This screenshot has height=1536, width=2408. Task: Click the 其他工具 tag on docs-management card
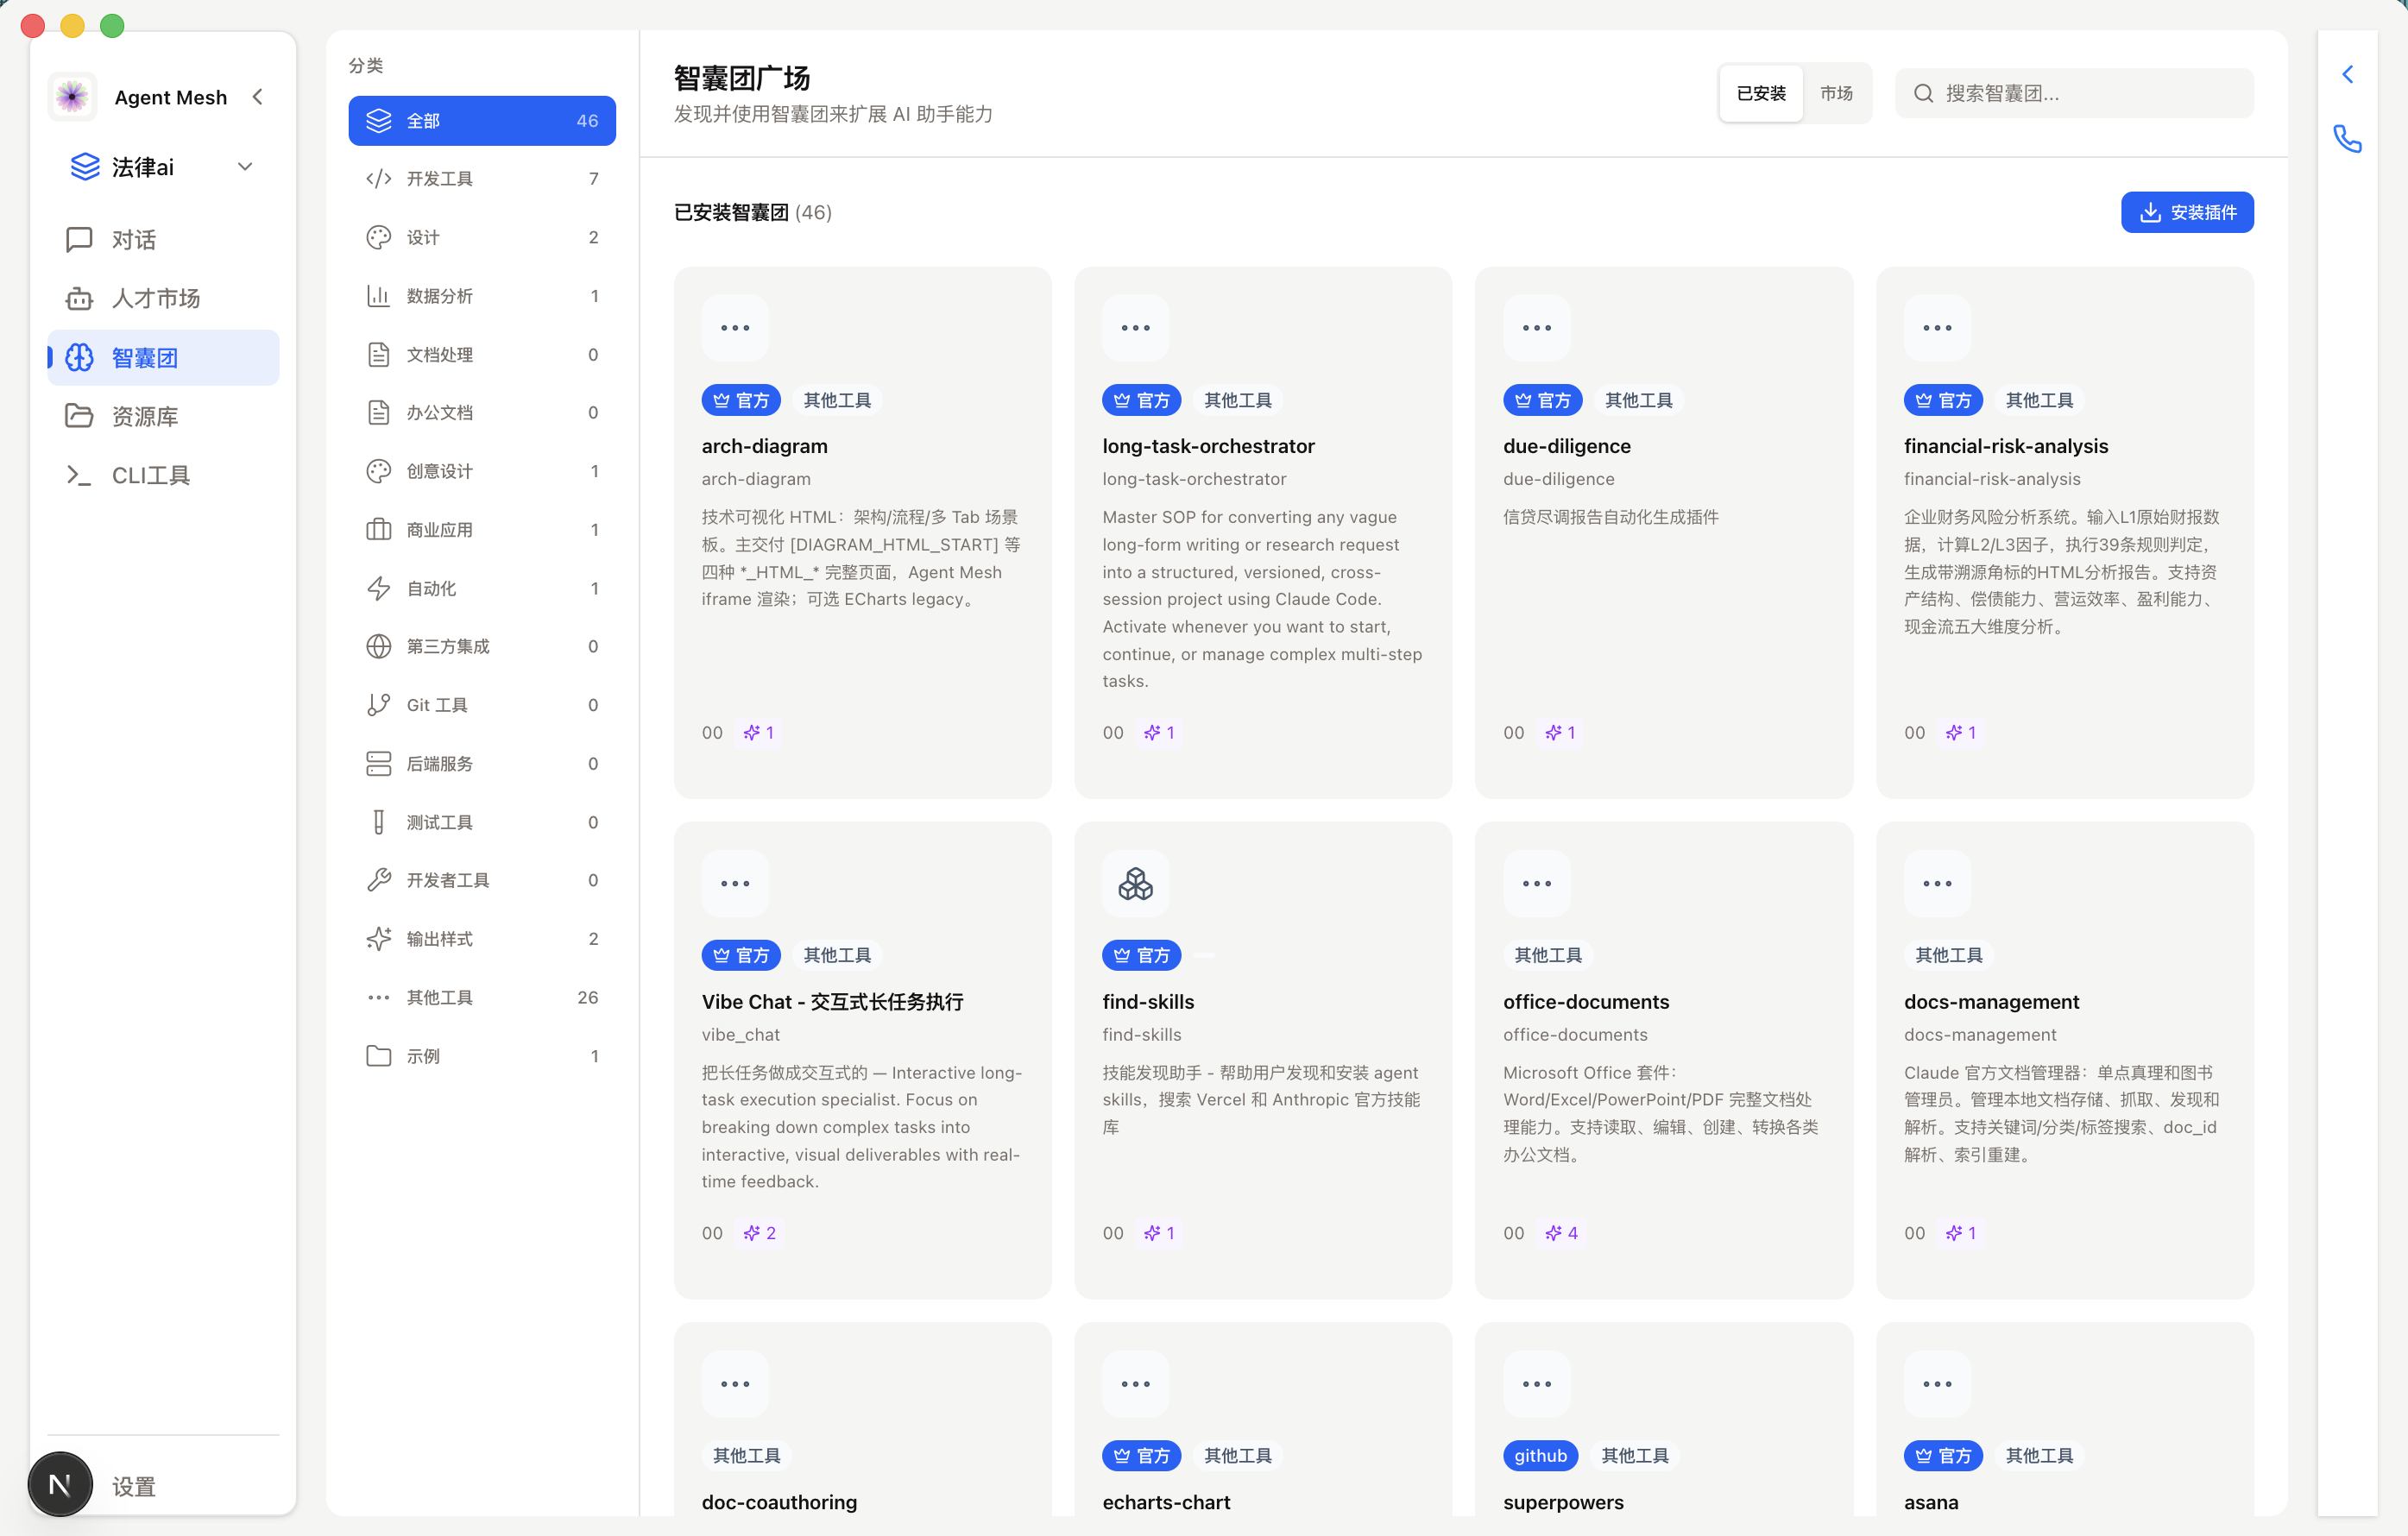tap(1948, 955)
